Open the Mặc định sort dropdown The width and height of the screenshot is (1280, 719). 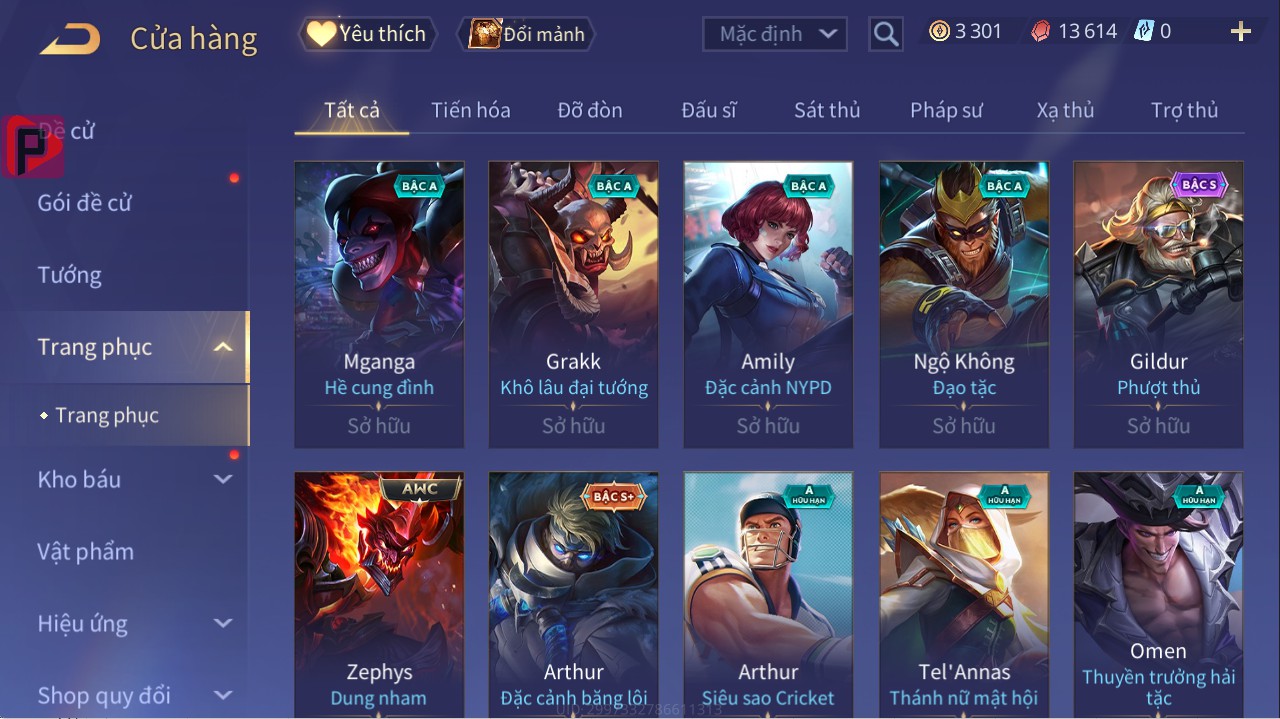(x=775, y=34)
